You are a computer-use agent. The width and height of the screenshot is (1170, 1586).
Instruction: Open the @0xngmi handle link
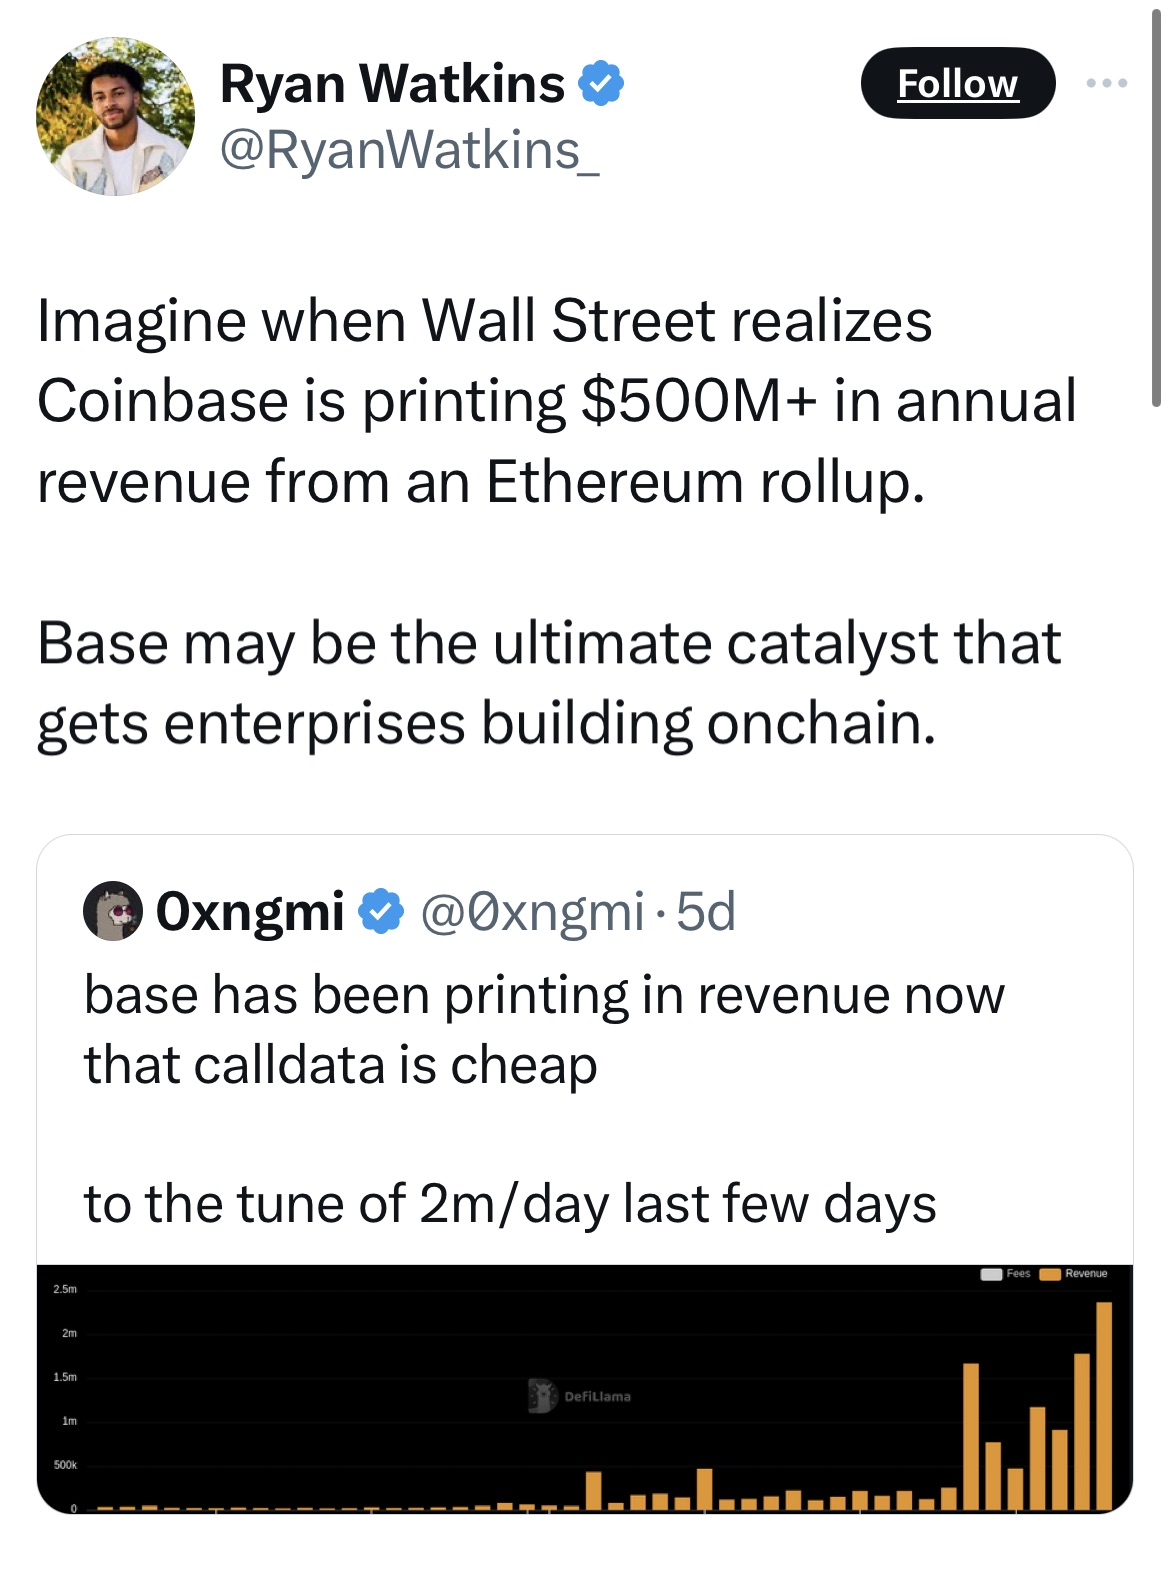[x=531, y=911]
